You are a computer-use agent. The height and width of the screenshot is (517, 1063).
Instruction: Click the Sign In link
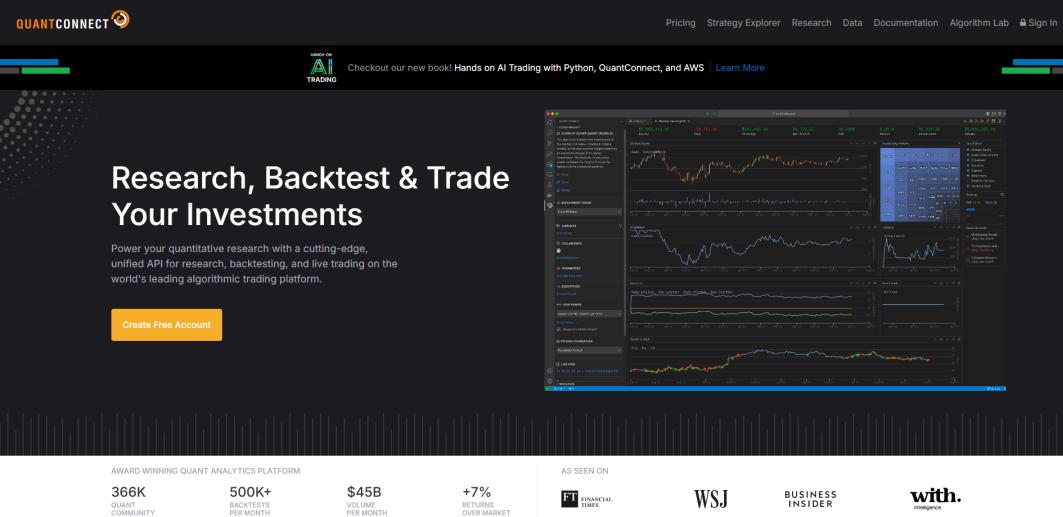1038,22
